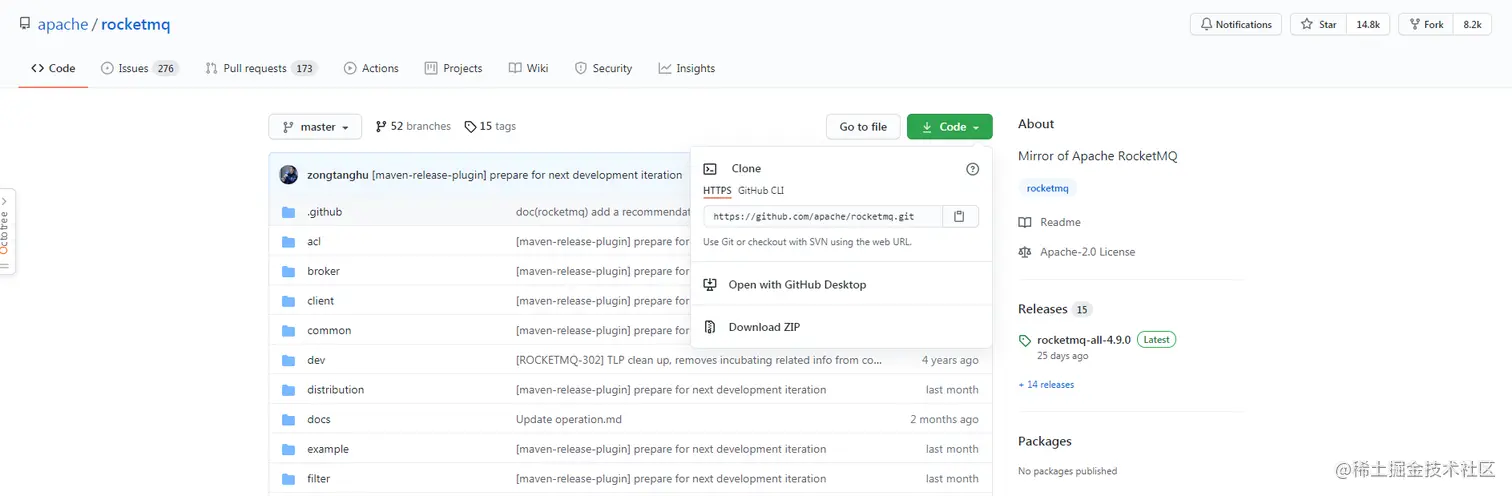Viewport: 1512px width, 496px height.
Task: Click the tags icon beside 15 tags
Action: (x=470, y=127)
